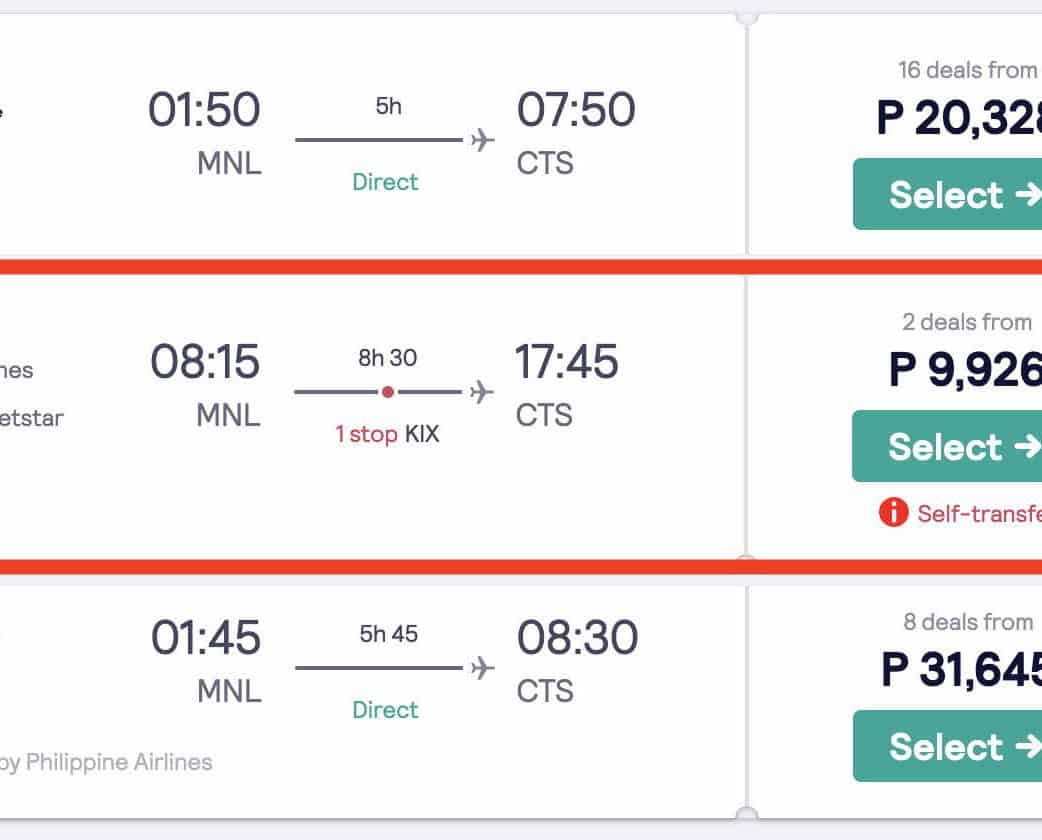Click the "1 stop KIX" label
1042x840 pixels.
[x=387, y=435]
